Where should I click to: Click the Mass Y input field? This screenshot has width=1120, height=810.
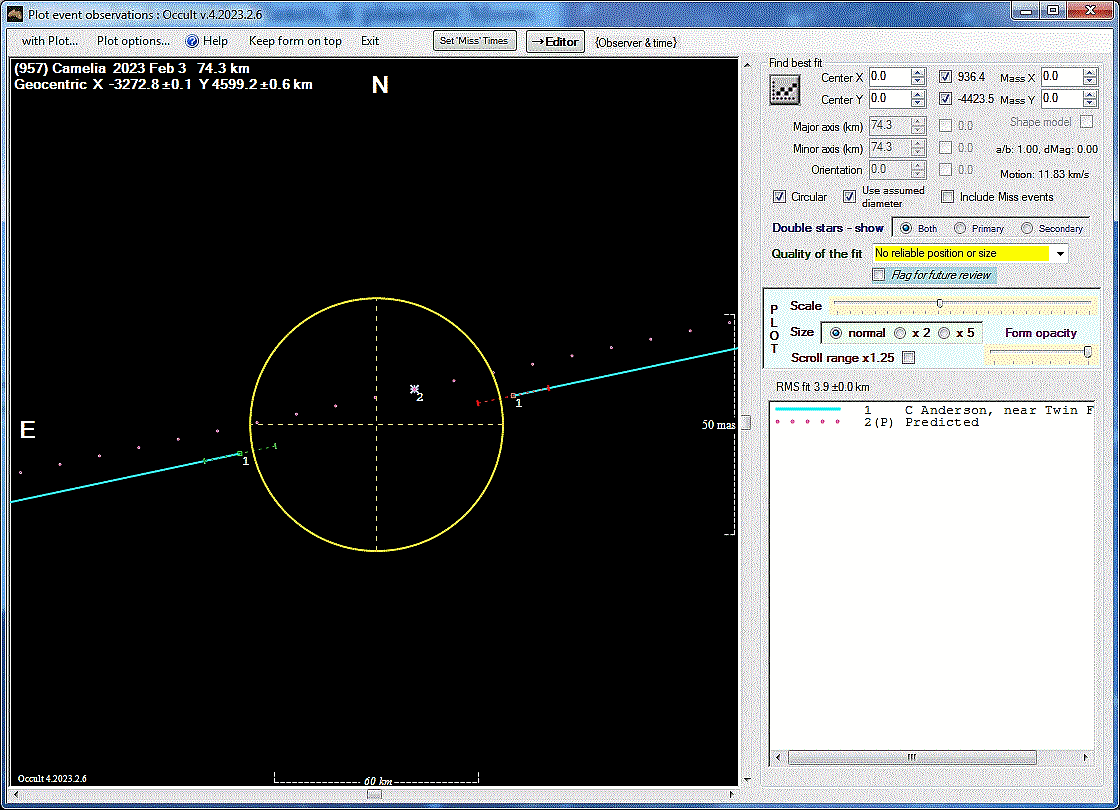pyautogui.click(x=1061, y=99)
